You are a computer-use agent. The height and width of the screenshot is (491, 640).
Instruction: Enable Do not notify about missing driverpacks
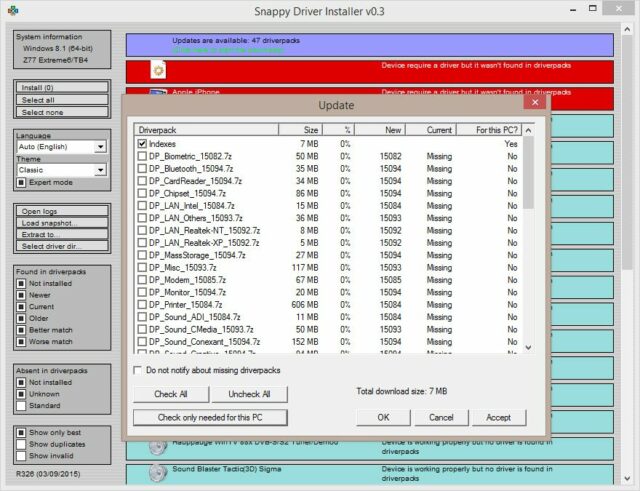pos(139,370)
